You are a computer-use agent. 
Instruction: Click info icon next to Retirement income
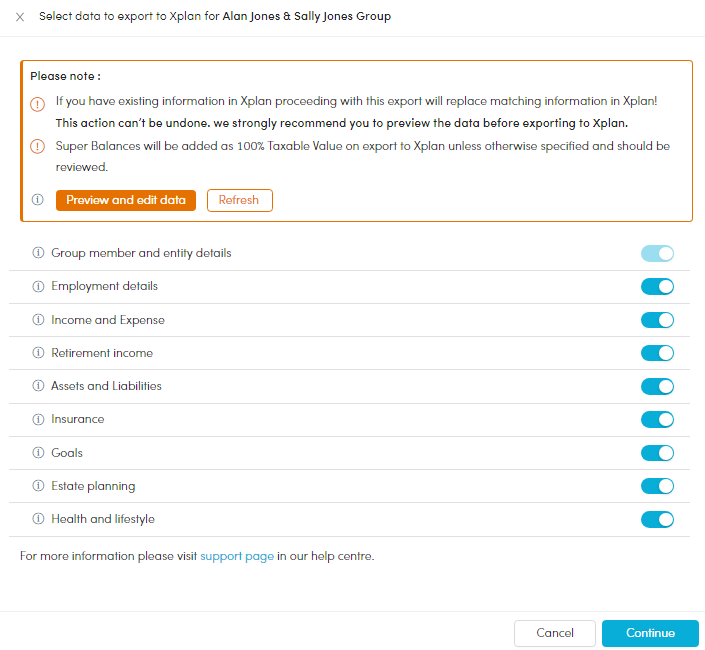[38, 353]
